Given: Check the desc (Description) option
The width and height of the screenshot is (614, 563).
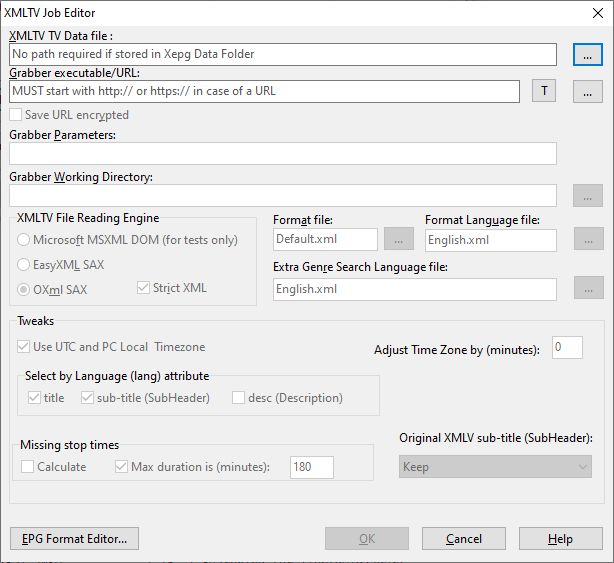Looking at the screenshot, I should click(x=239, y=398).
